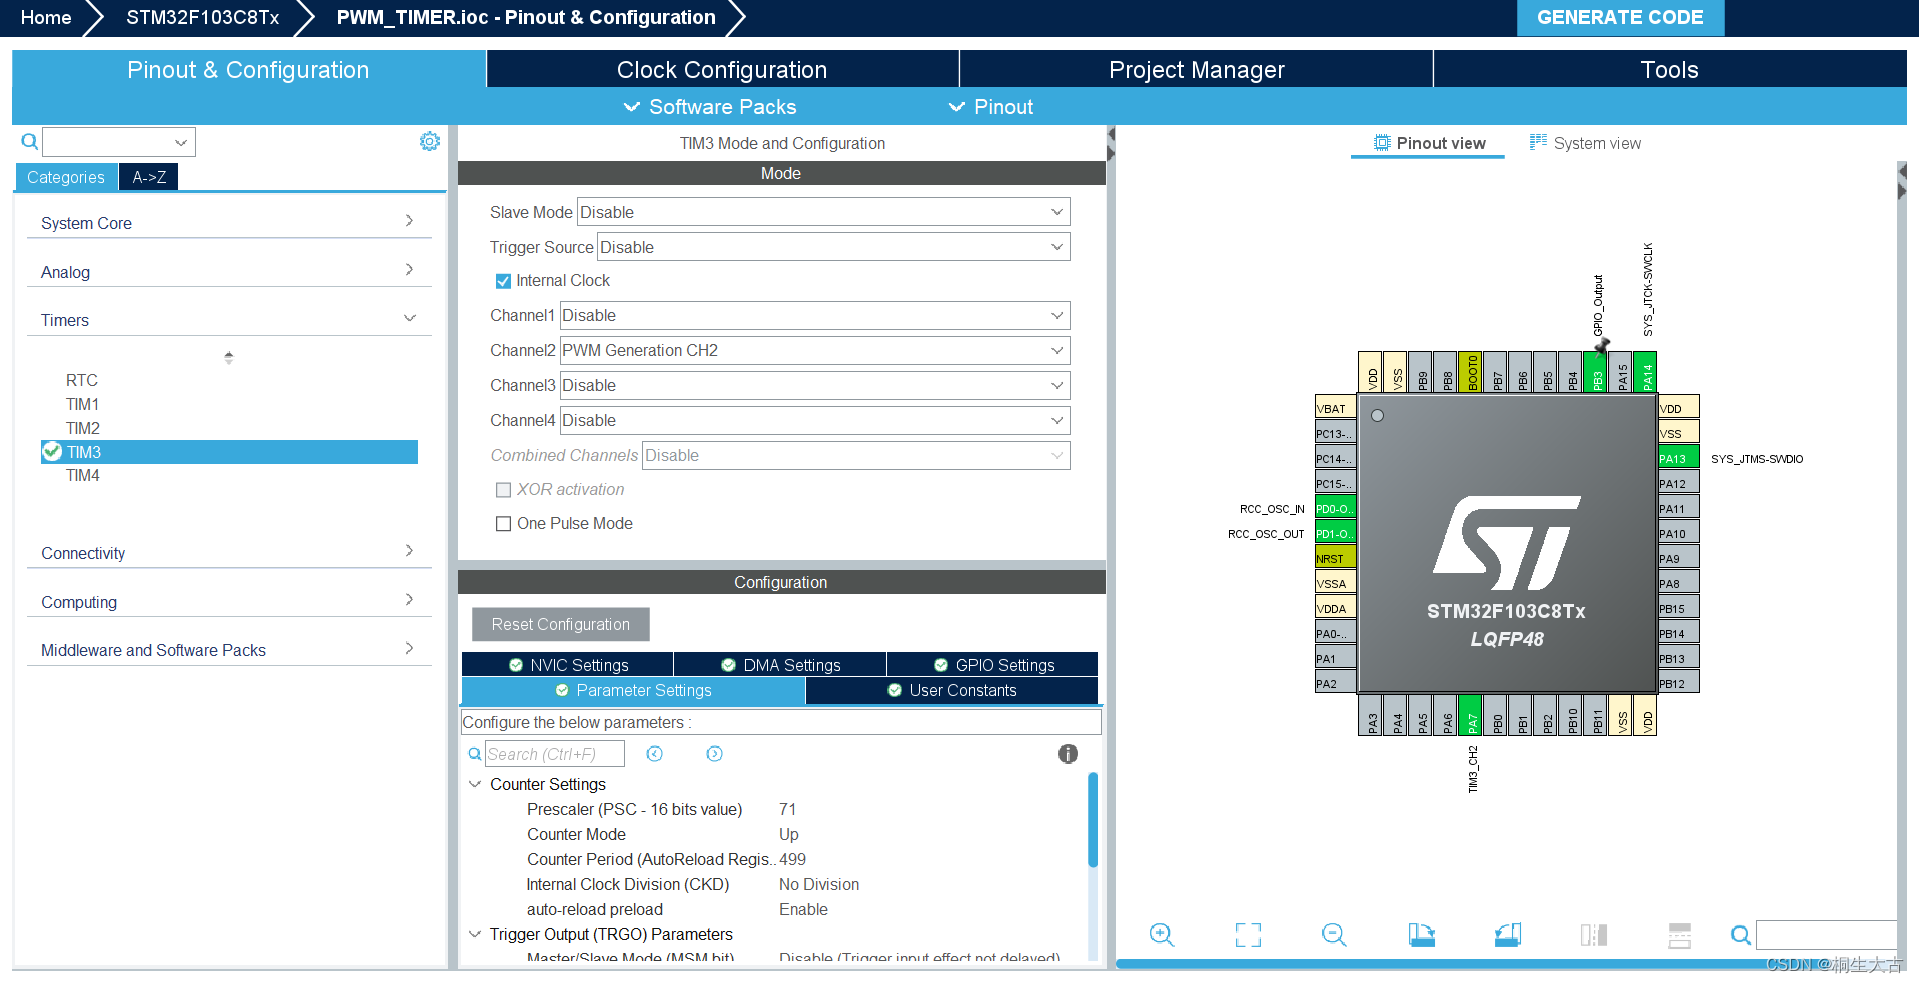Image resolution: width=1919 pixels, height=983 pixels.
Task: Click the Parameter Settings vertical scrollbar
Action: pyautogui.click(x=1093, y=820)
